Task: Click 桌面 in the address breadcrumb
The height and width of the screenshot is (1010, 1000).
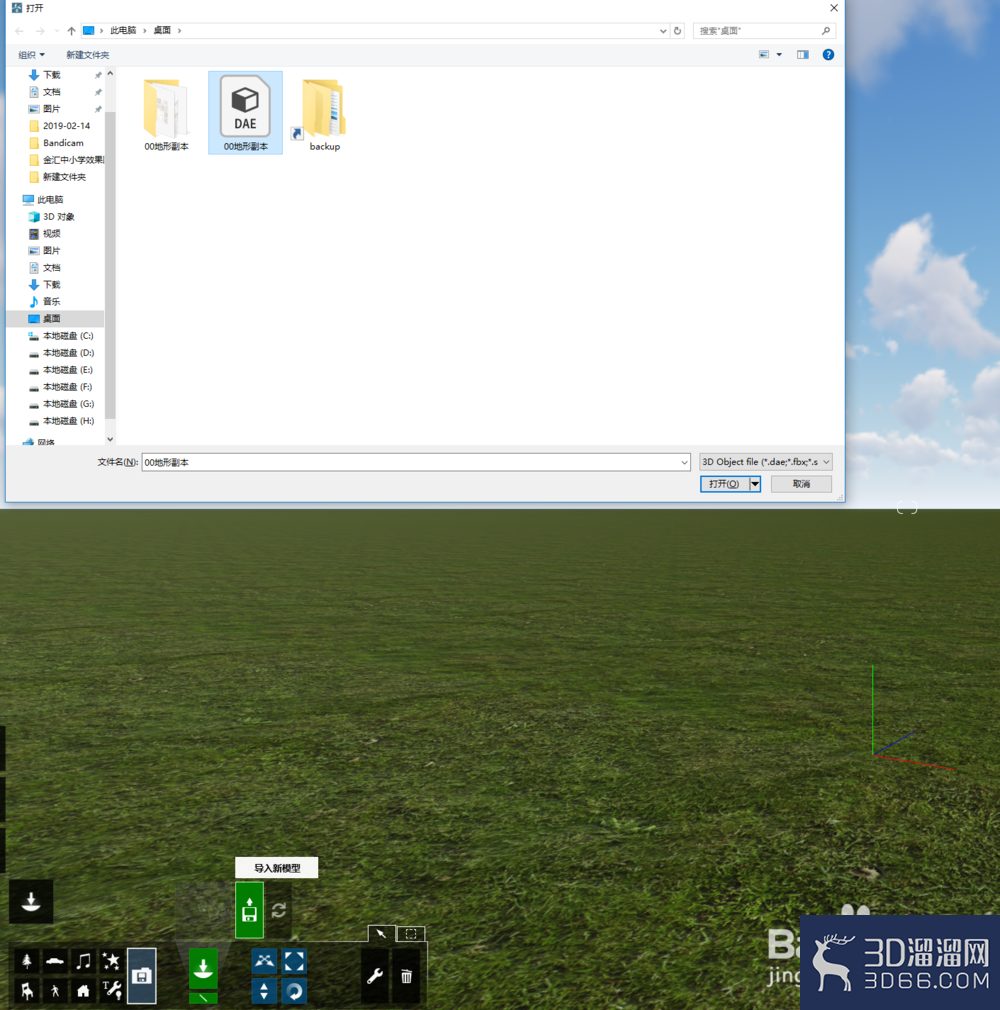Action: (162, 30)
